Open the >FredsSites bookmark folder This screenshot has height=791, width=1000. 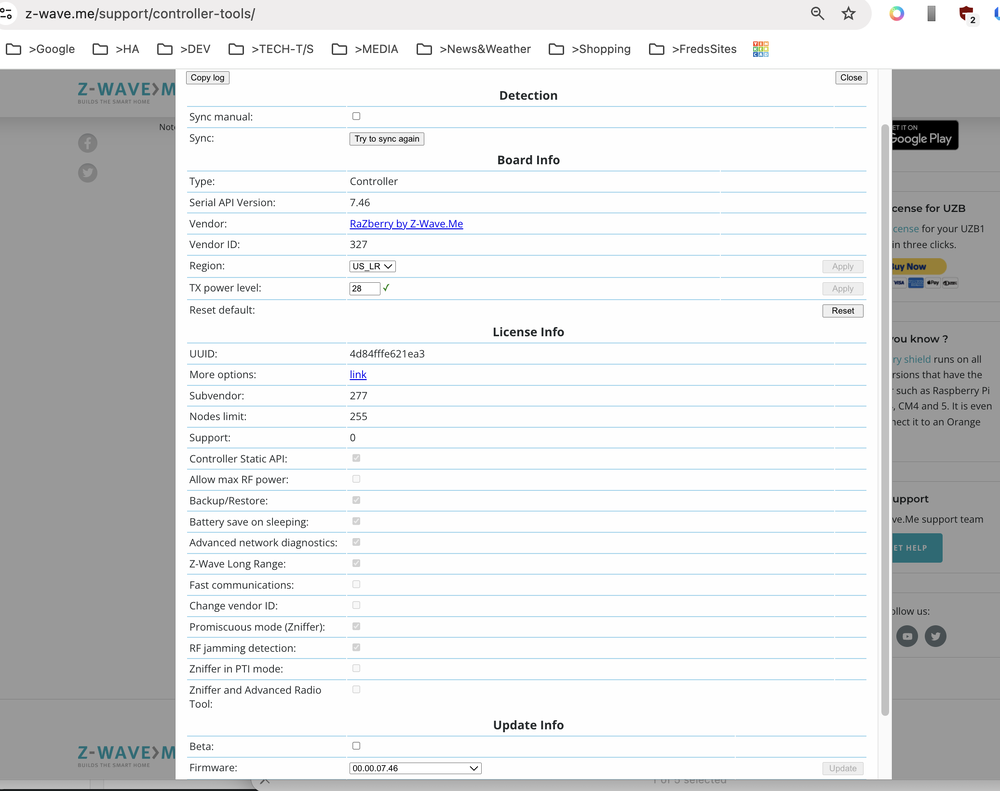[693, 49]
